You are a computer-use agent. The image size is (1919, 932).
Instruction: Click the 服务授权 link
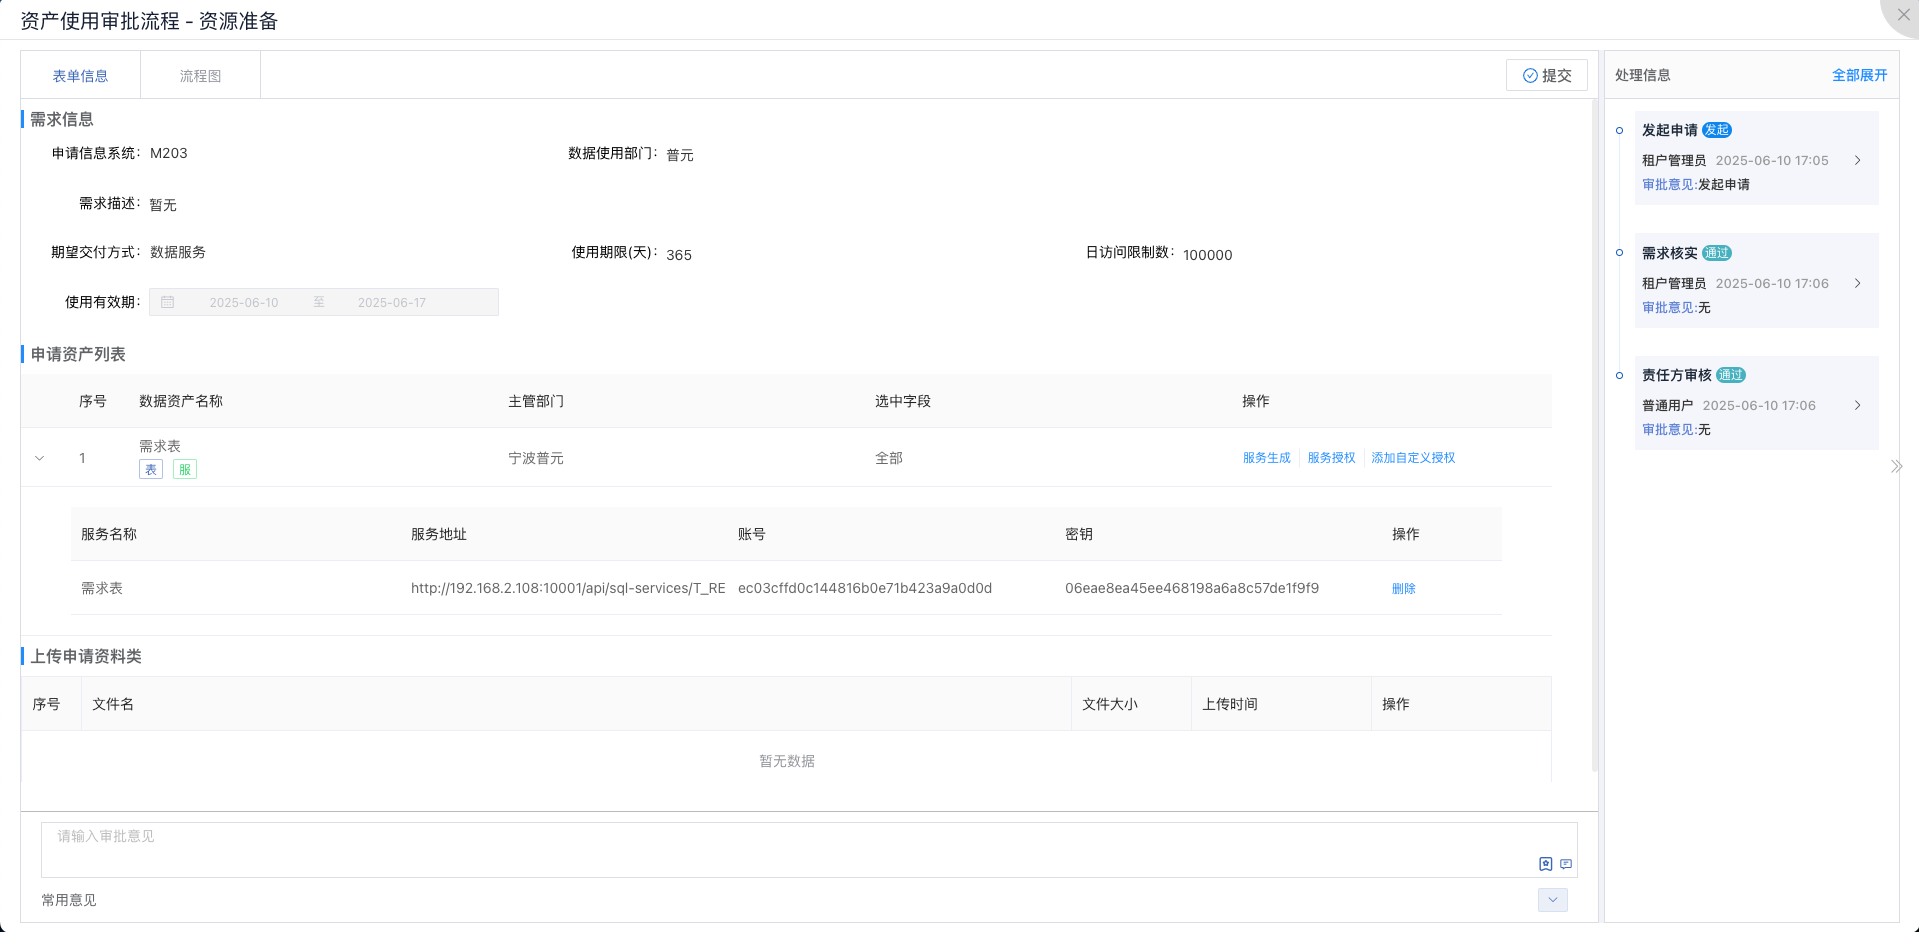pyautogui.click(x=1331, y=458)
